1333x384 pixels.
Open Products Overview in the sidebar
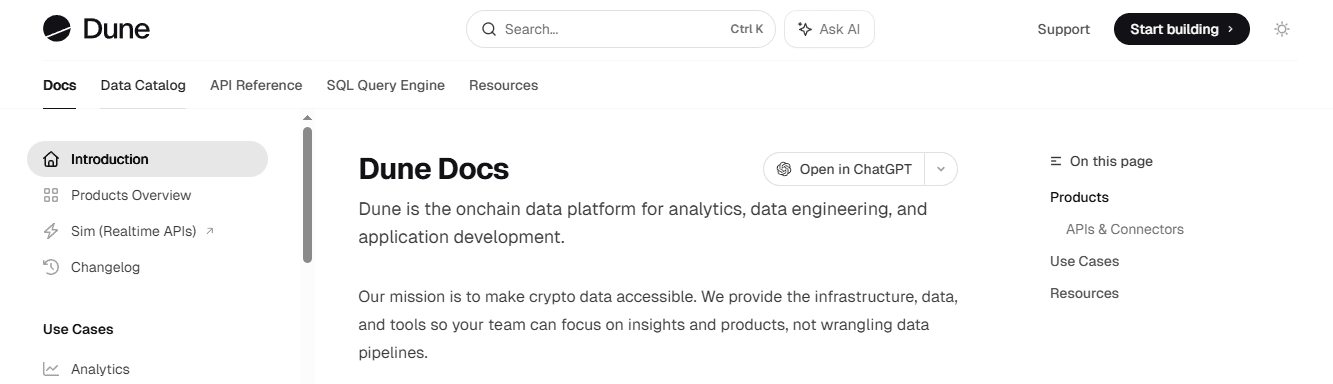147,195
